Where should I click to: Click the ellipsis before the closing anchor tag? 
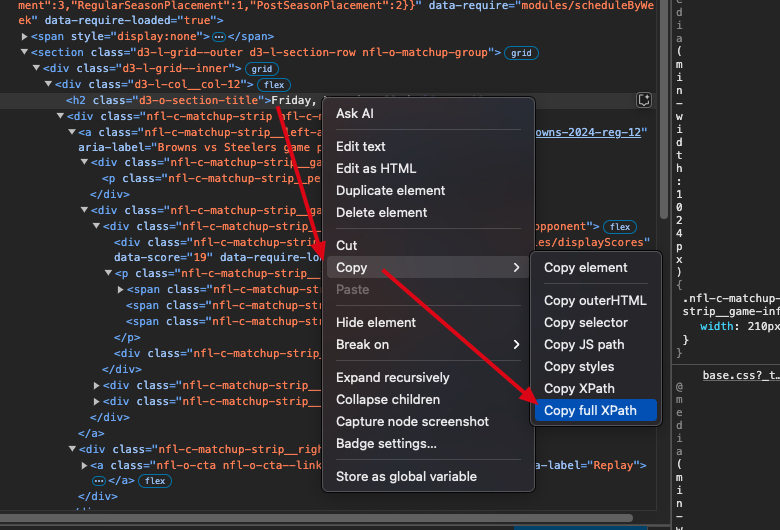(99, 481)
